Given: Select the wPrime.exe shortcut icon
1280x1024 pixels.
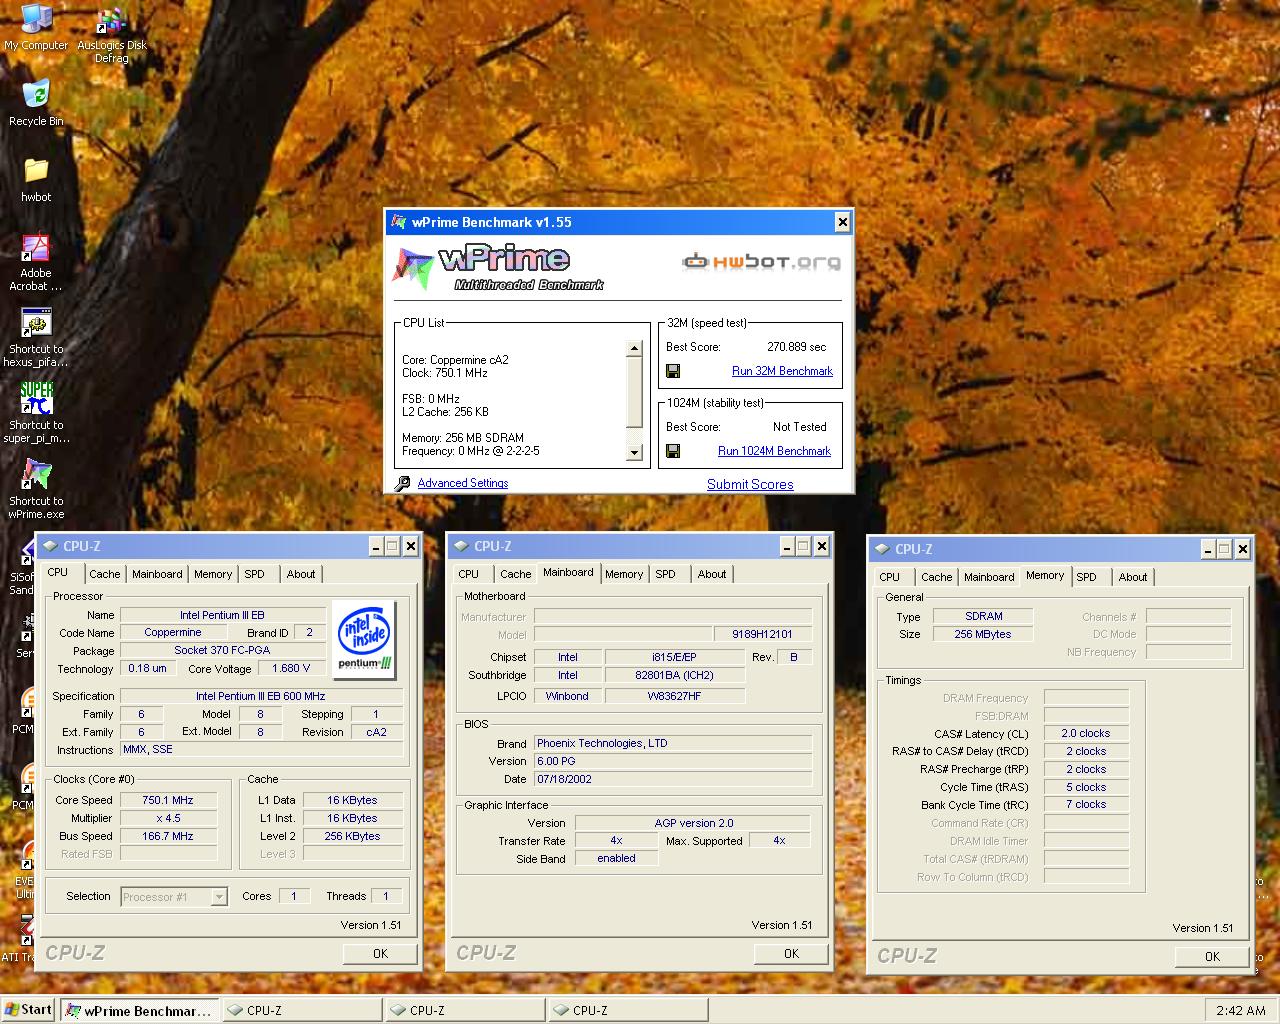Looking at the screenshot, I should point(36,489).
